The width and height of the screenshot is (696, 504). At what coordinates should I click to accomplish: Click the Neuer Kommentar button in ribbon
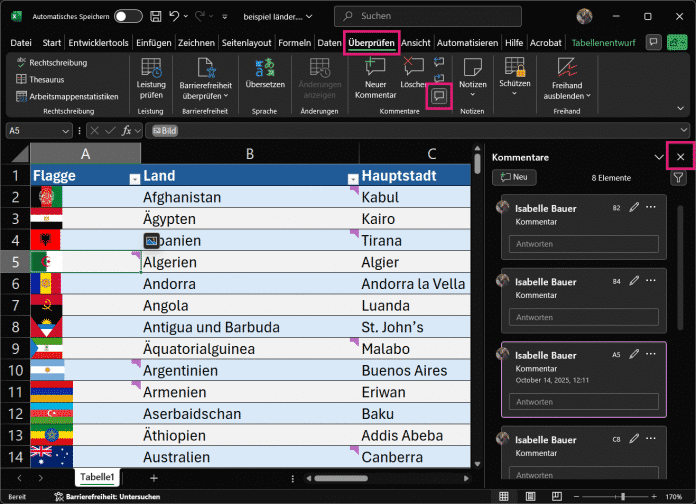point(376,74)
